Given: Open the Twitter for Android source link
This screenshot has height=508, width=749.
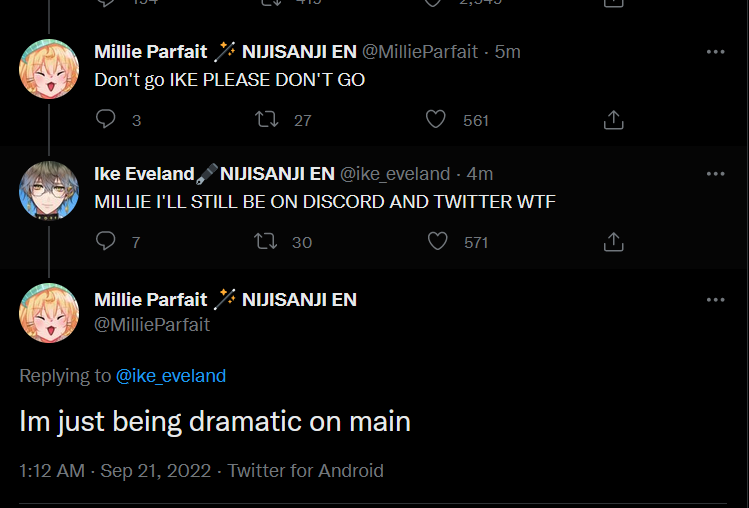Looking at the screenshot, I should click(306, 471).
